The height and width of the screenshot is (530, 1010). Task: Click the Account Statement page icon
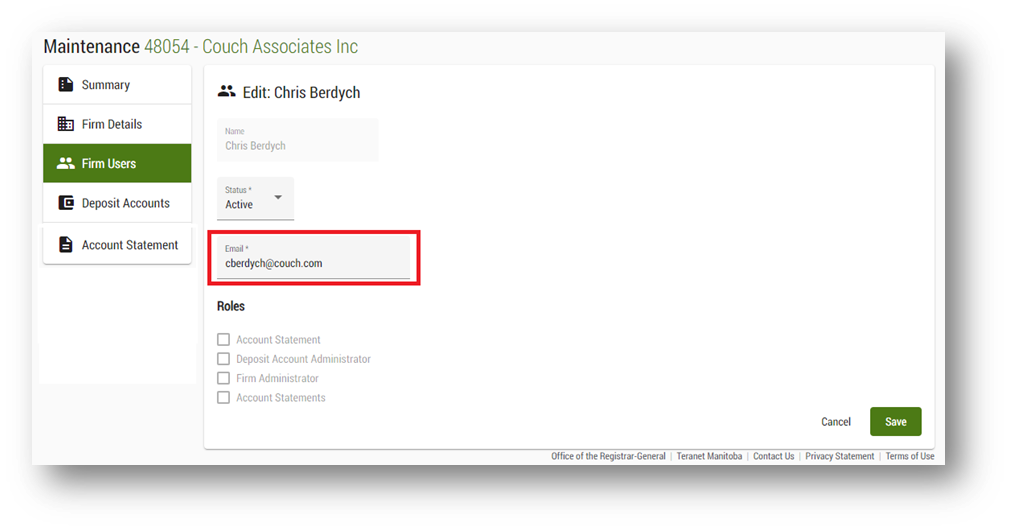coord(66,245)
